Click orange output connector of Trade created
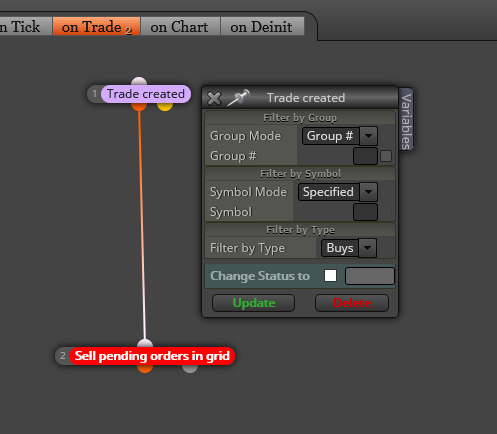Viewport: 497px width, 434px height. coord(139,107)
